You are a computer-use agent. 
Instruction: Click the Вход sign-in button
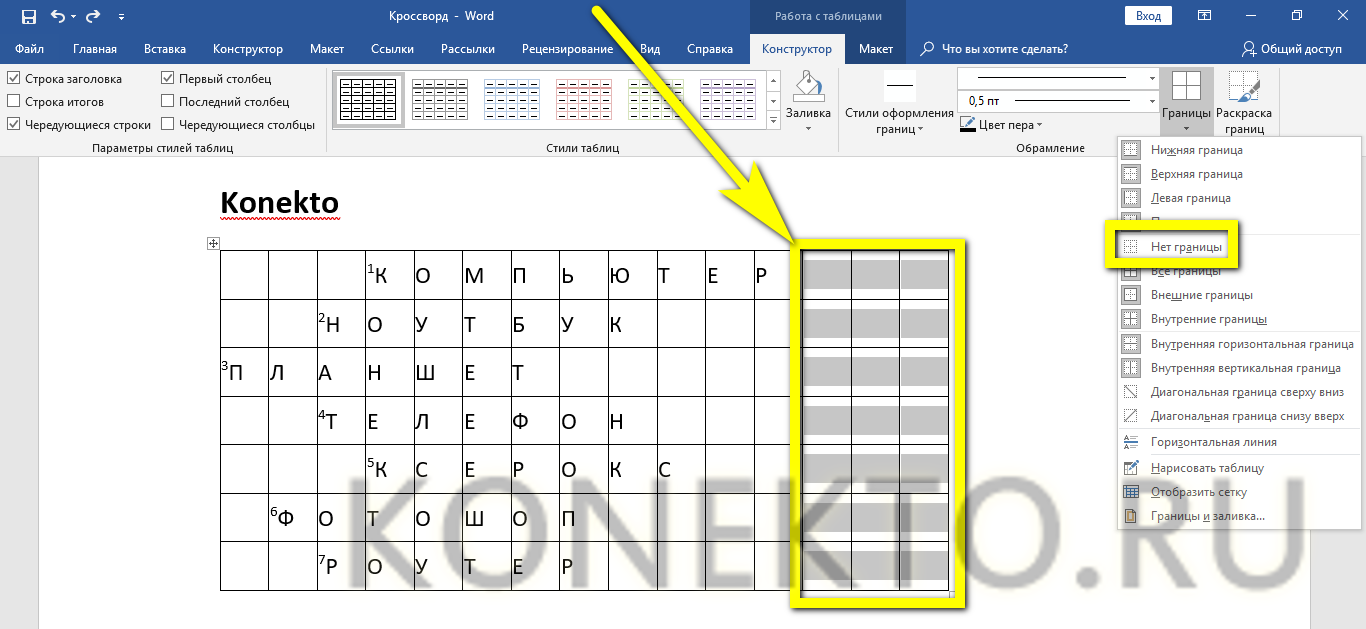click(x=1149, y=16)
